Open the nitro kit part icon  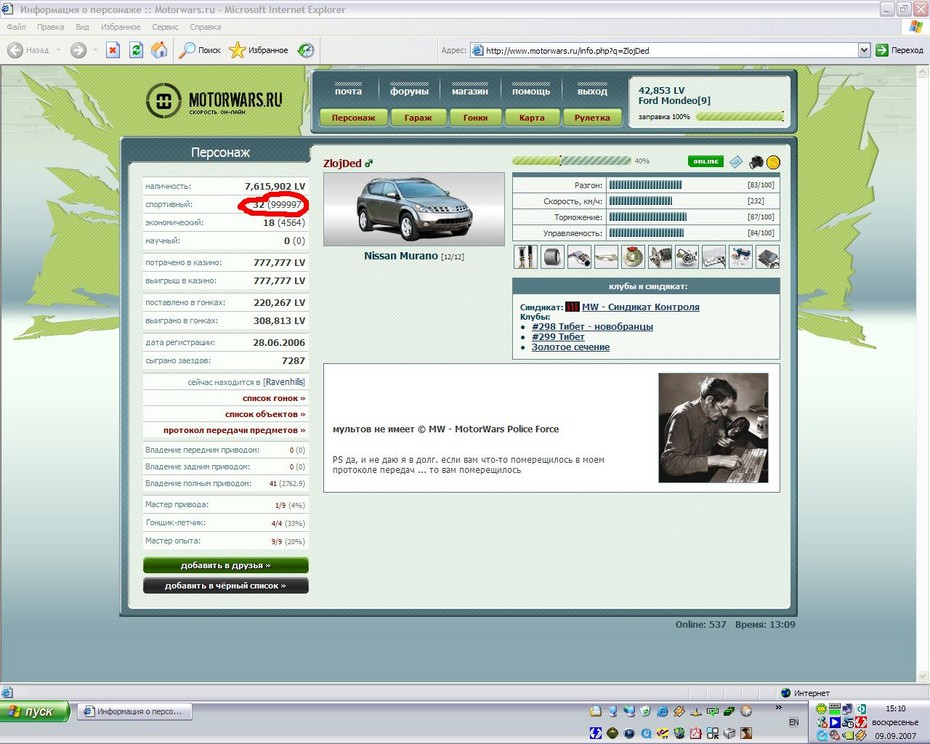pos(741,257)
